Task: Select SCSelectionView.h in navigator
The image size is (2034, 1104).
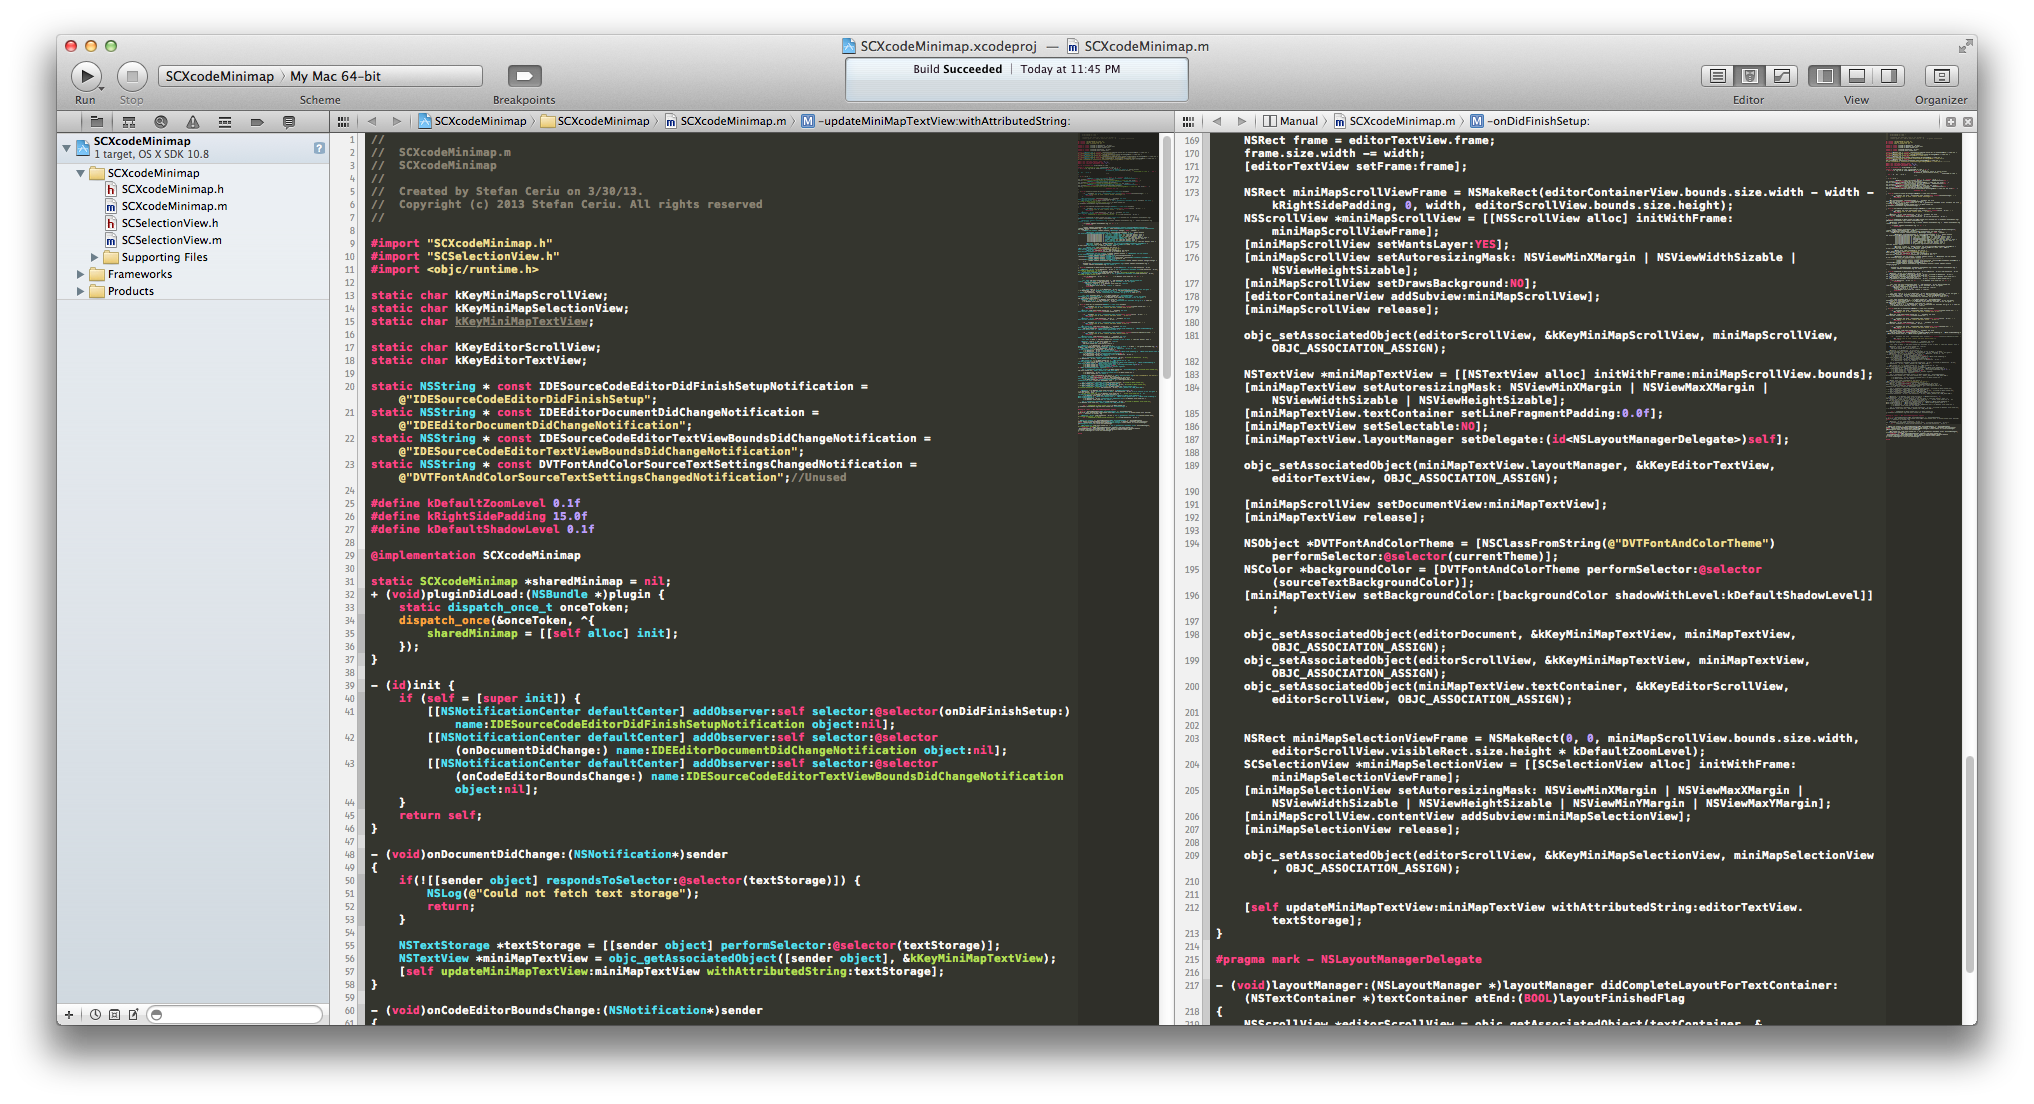Action: pos(162,223)
